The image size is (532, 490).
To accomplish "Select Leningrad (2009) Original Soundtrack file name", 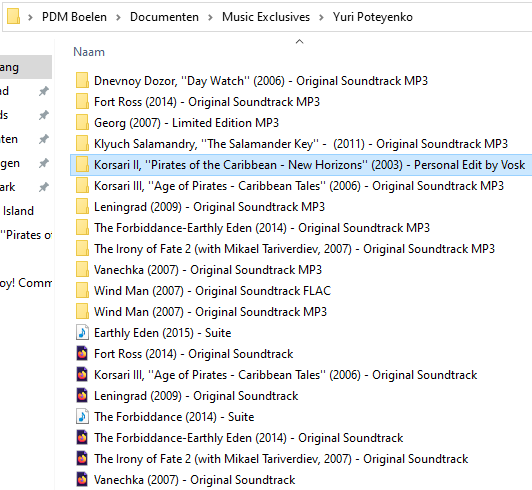I will point(196,396).
